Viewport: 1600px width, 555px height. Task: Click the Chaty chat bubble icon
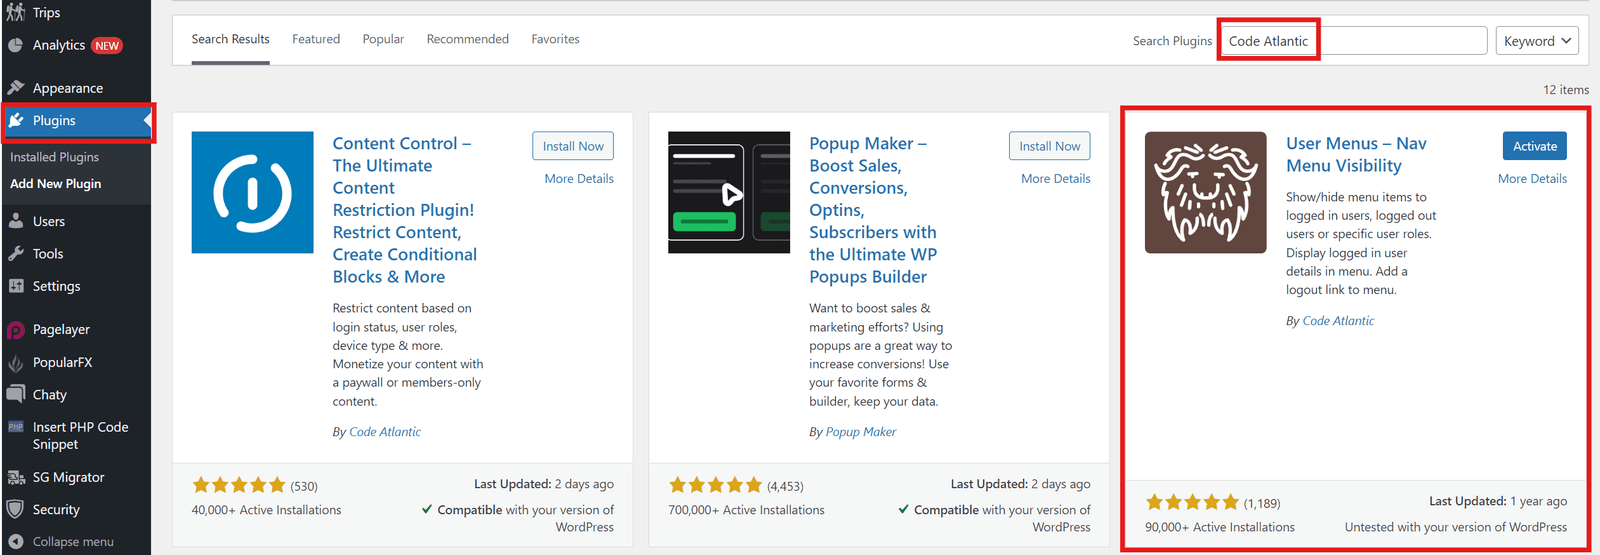pyautogui.click(x=15, y=394)
